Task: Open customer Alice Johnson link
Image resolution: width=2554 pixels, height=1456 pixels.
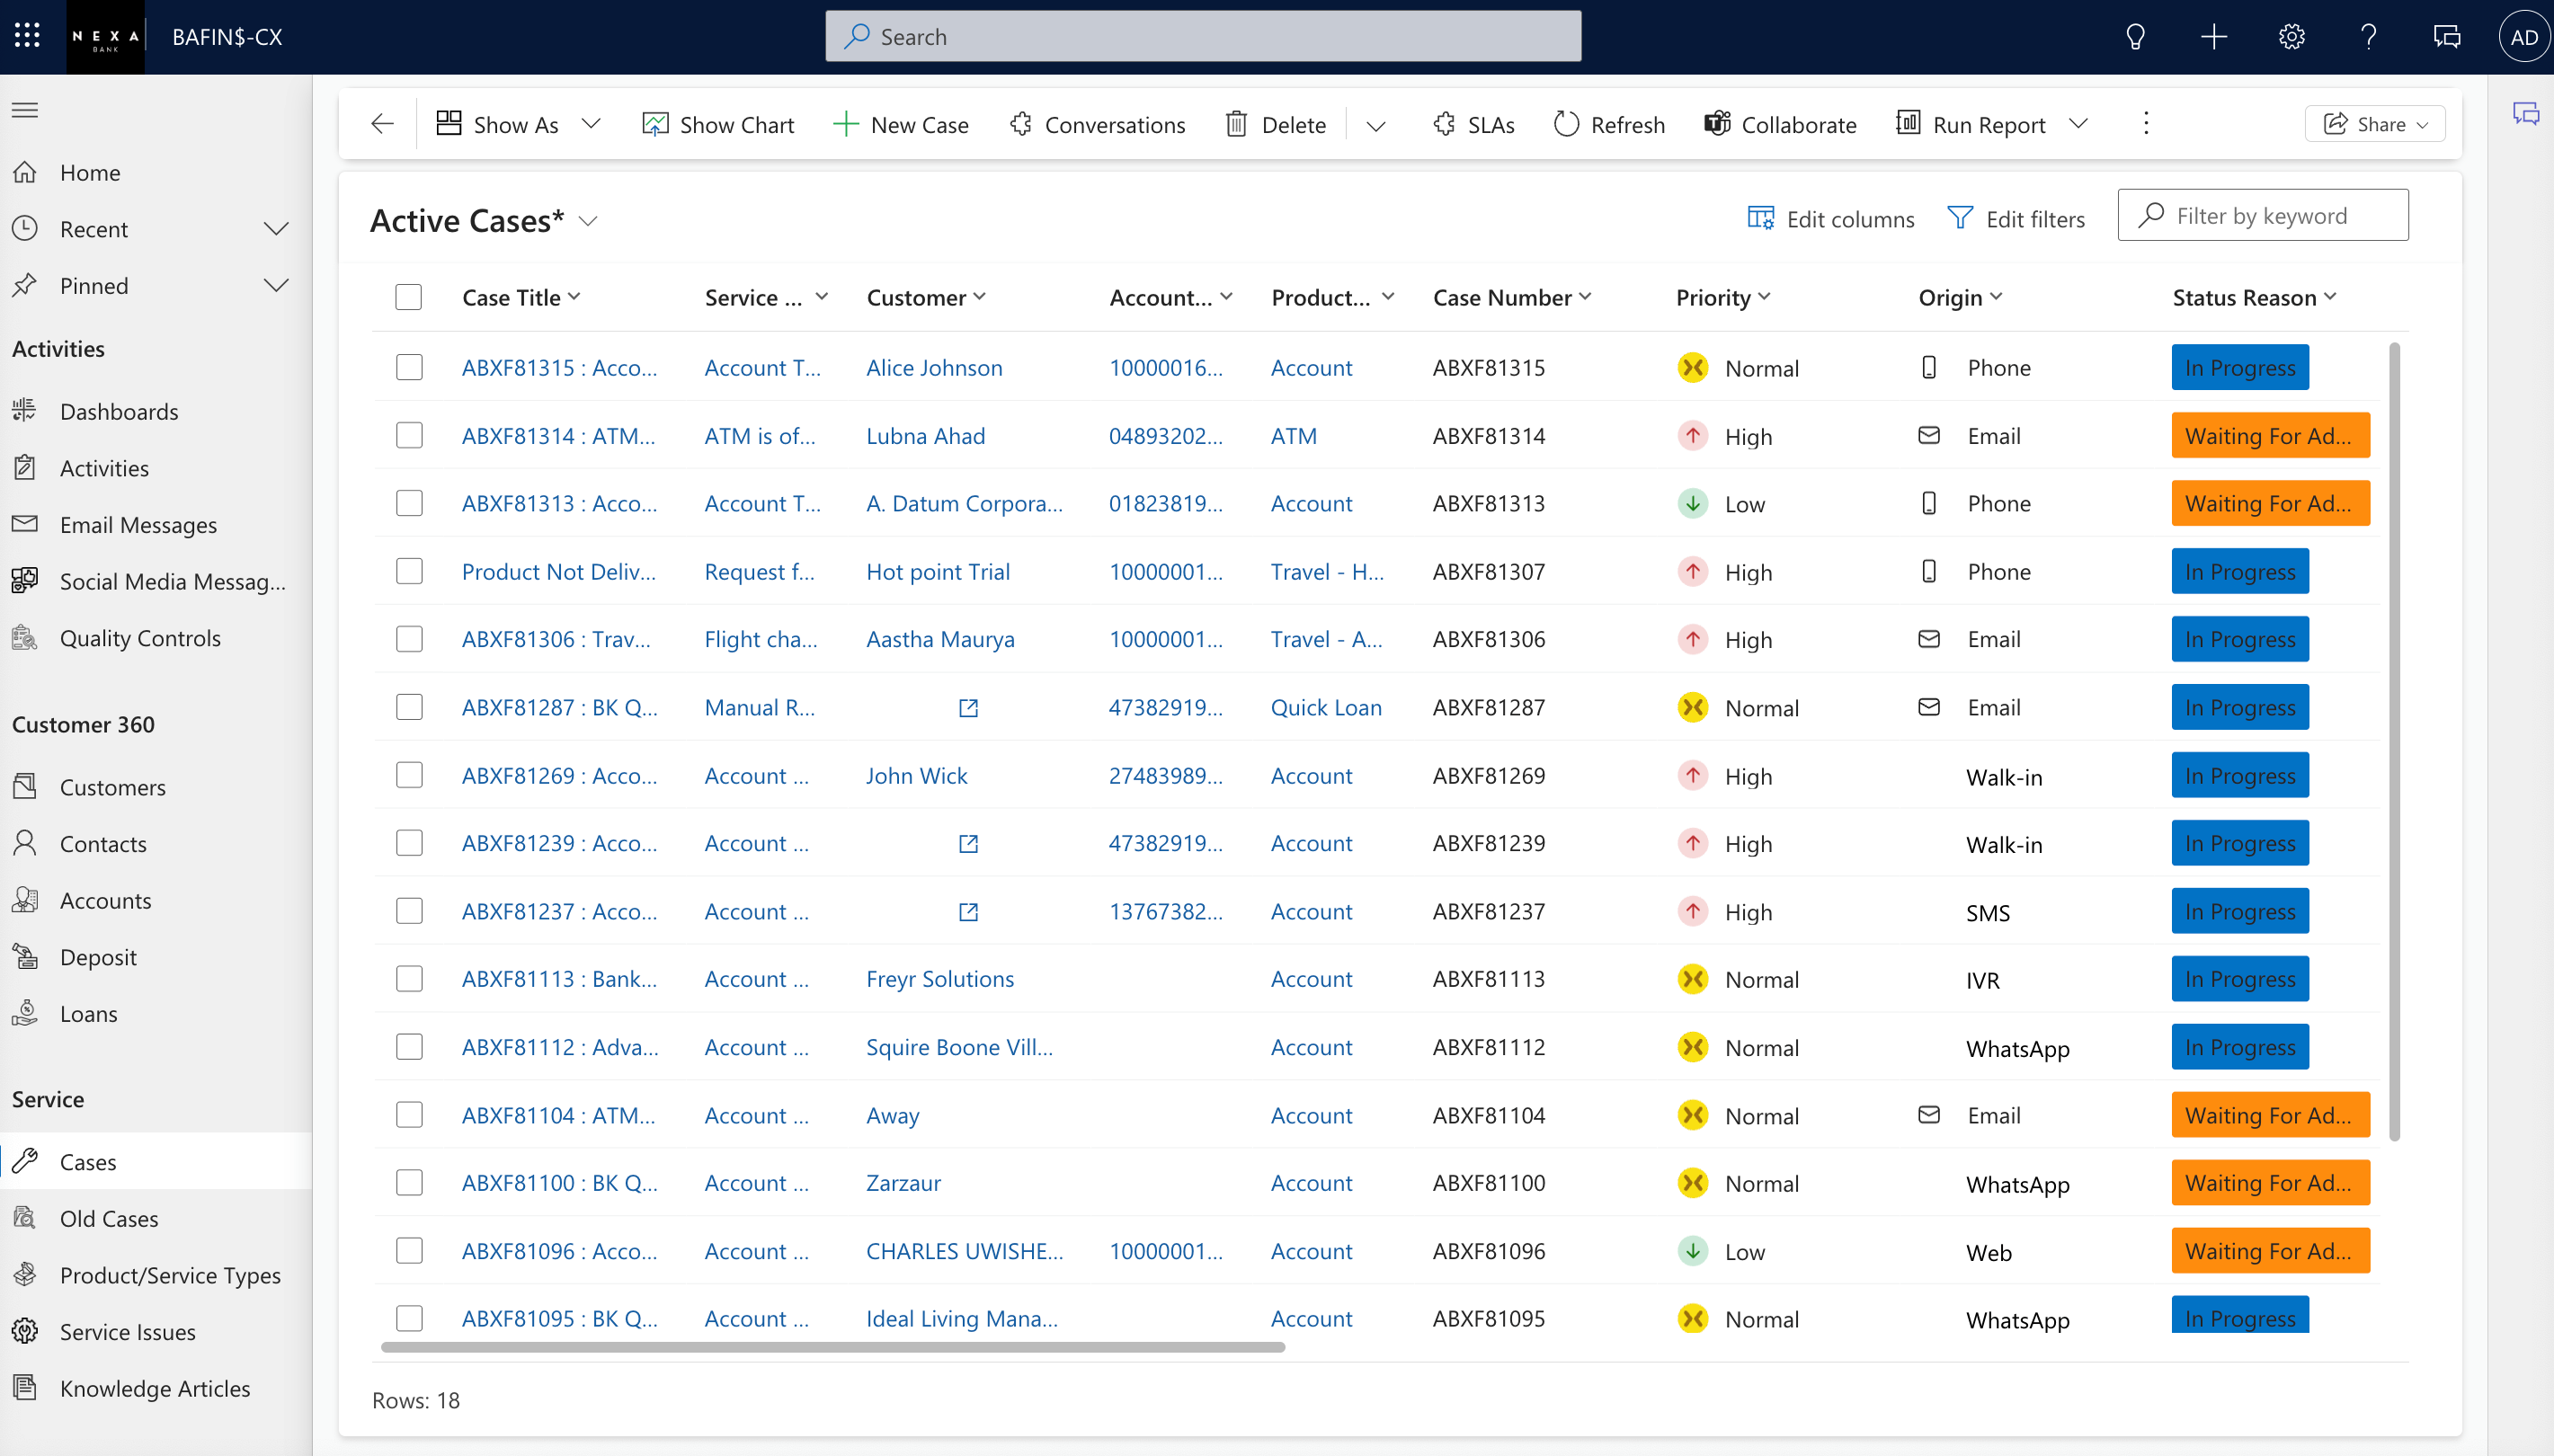Action: 934,367
